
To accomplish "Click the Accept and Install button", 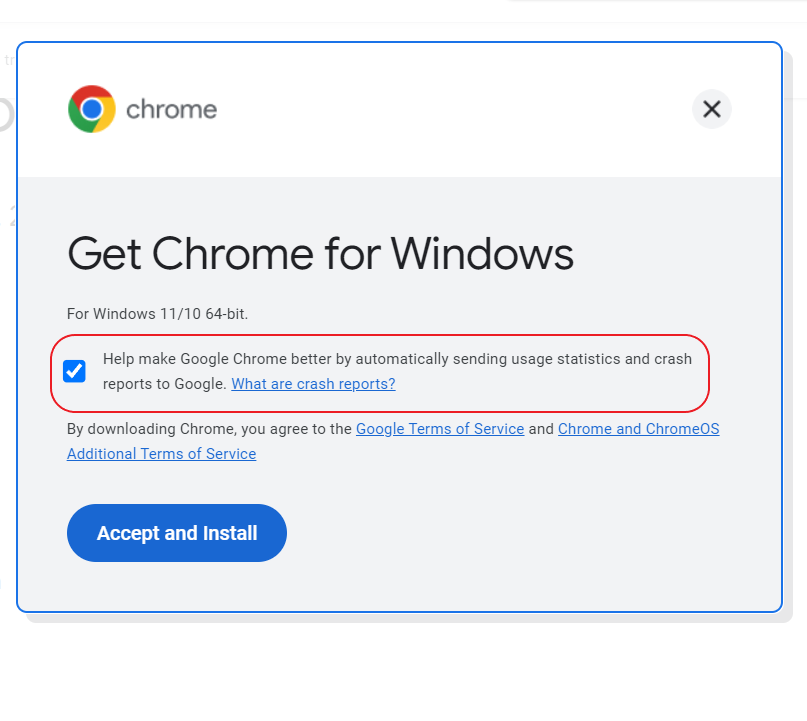I will (x=177, y=533).
